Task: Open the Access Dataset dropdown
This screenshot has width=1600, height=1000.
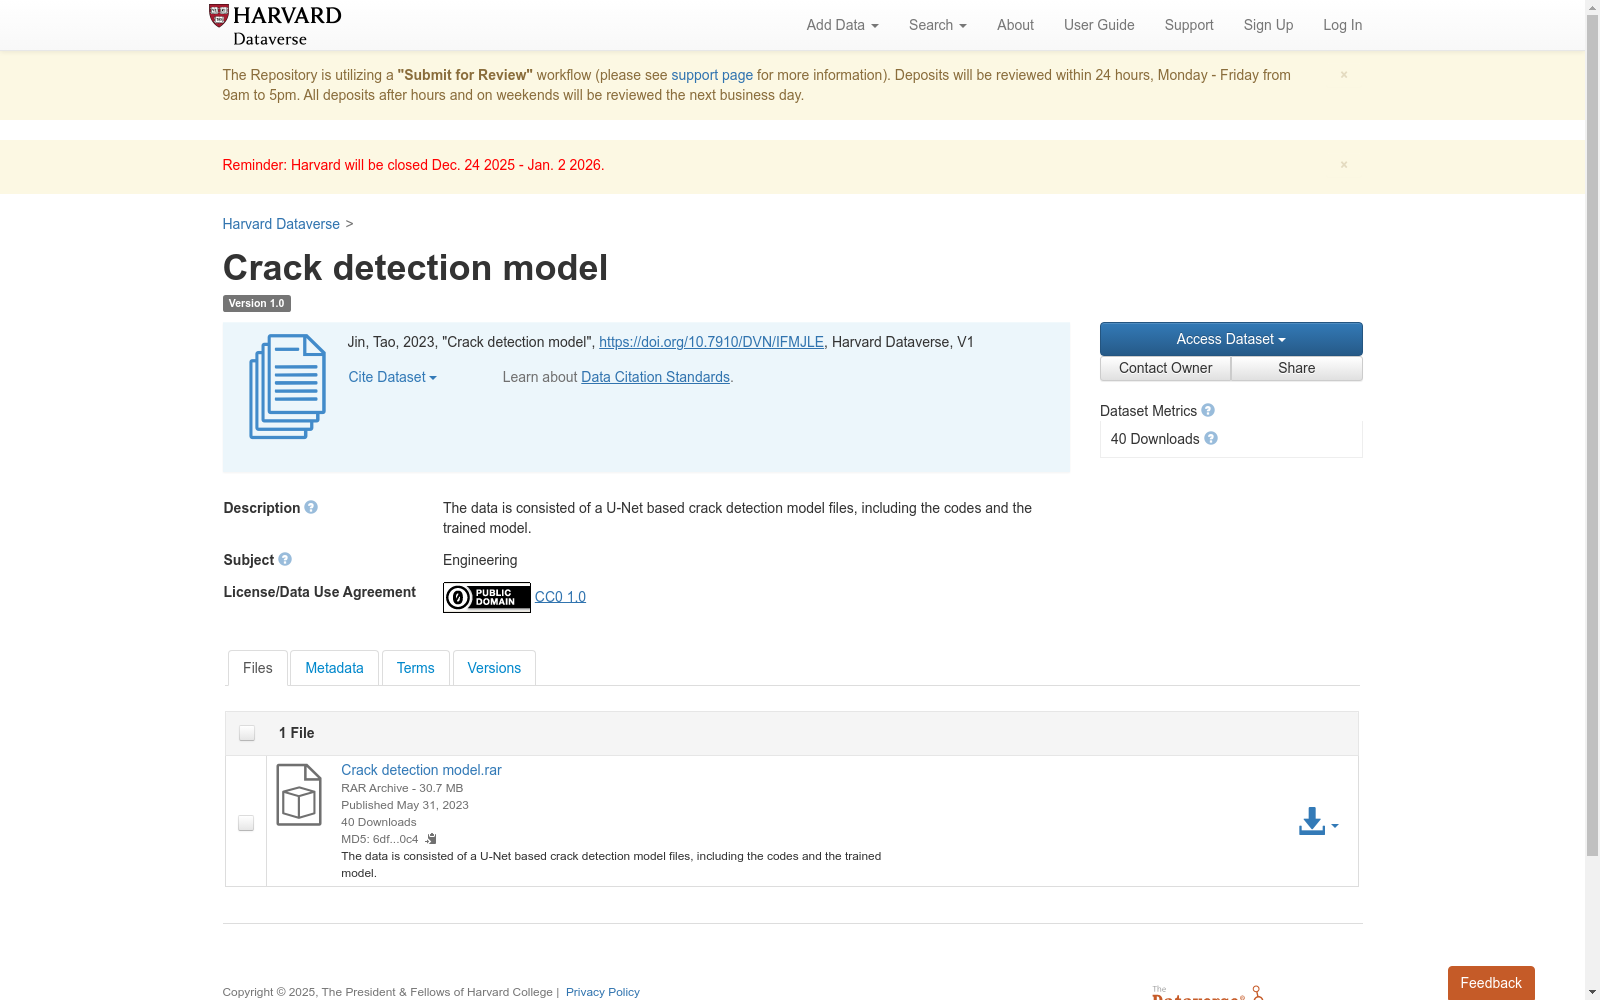Action: click(1230, 339)
